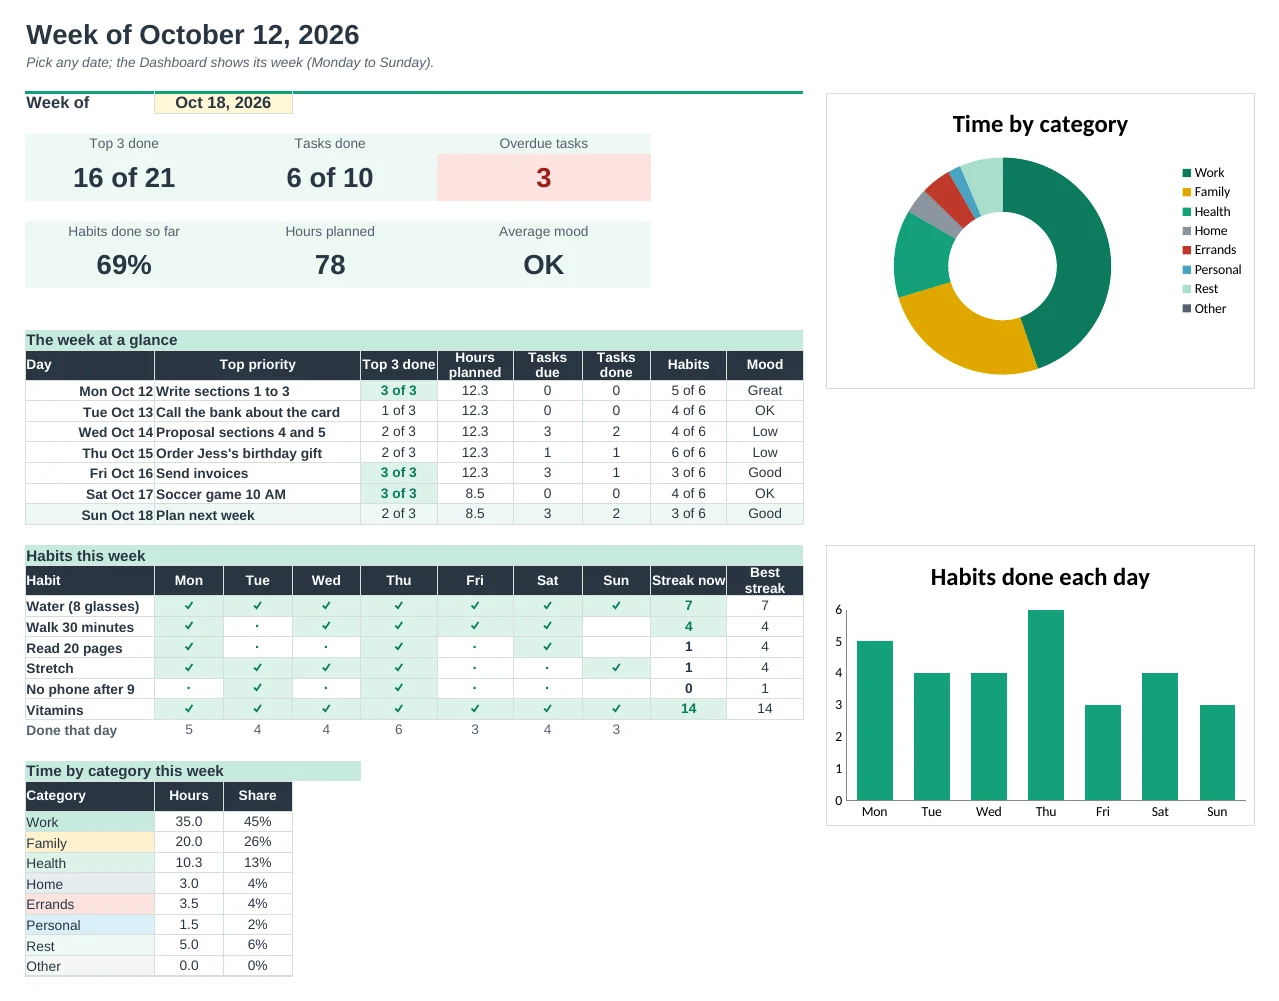Click the No phone after 9 checkmark under Tue
This screenshot has height=1001, width=1279.
[257, 688]
